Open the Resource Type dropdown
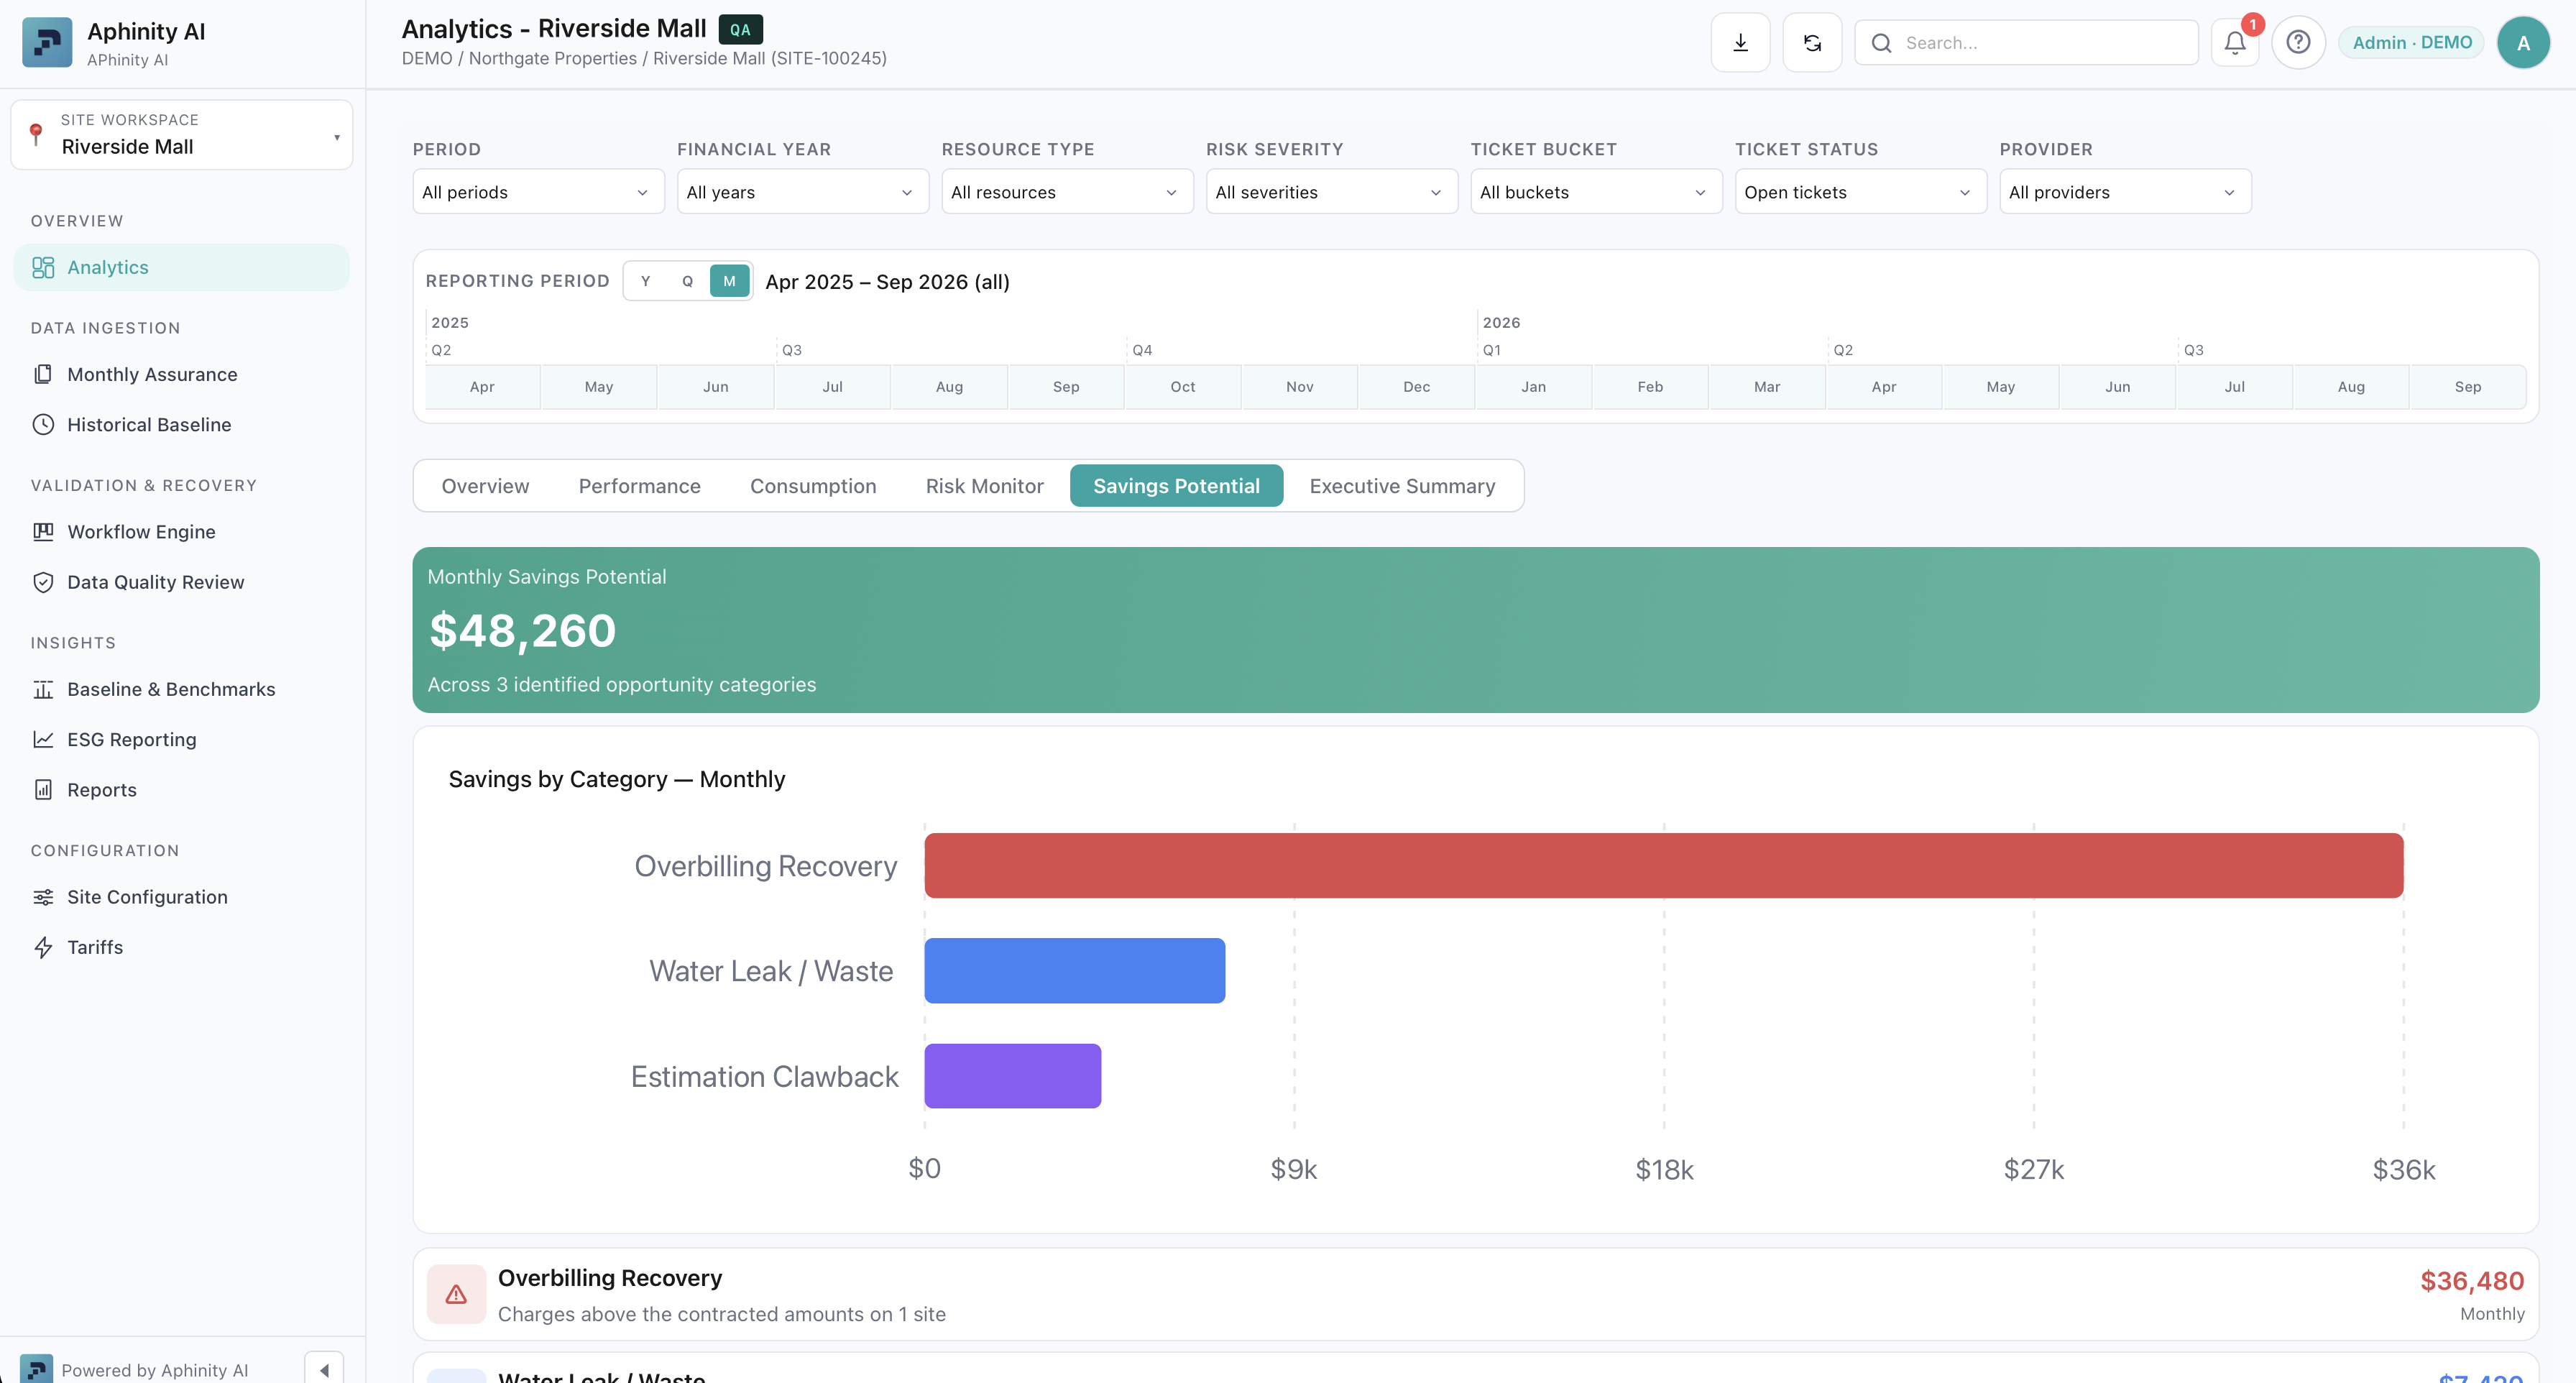The image size is (2576, 1383). pos(1067,192)
